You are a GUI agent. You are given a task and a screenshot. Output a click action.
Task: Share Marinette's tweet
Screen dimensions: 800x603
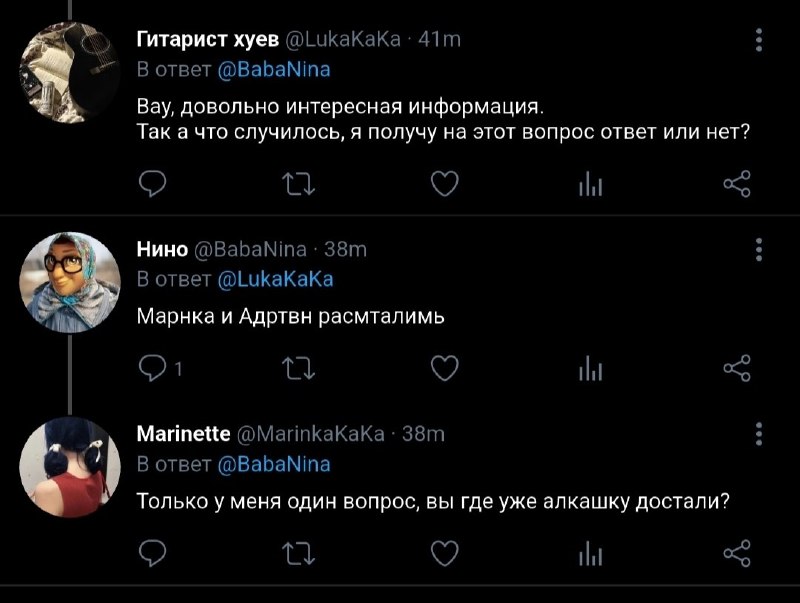(737, 553)
